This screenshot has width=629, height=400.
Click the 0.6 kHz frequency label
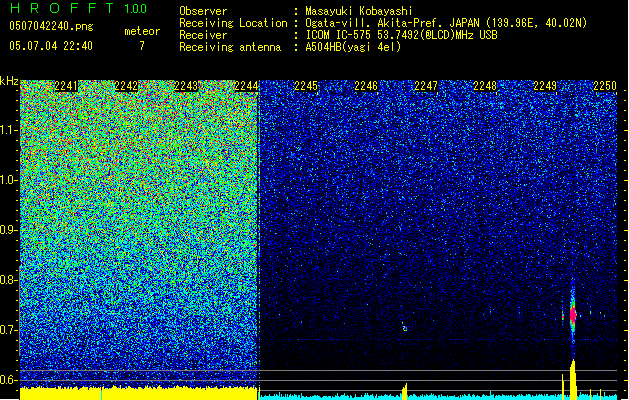[x=8, y=380]
